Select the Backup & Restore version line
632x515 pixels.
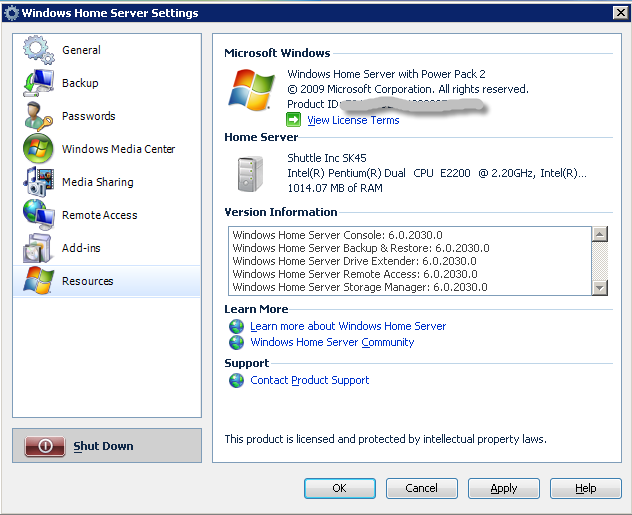[361, 248]
